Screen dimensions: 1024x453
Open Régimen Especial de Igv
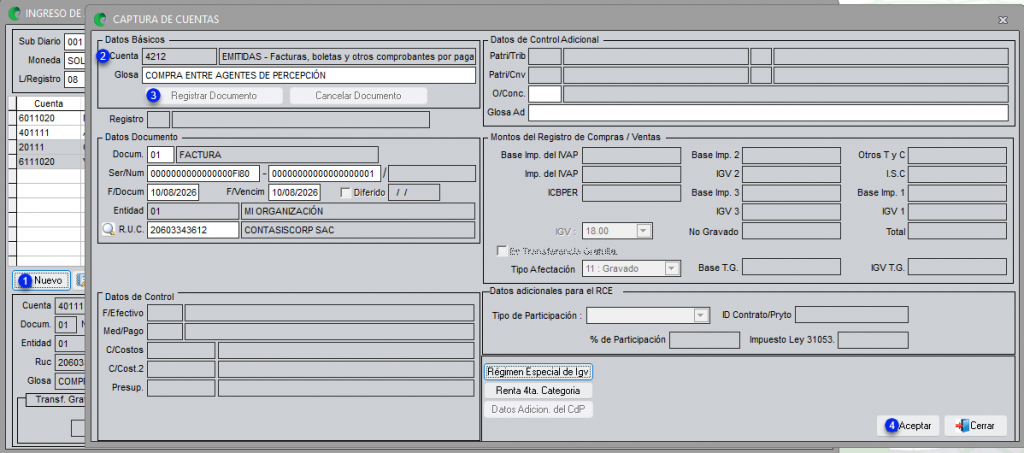click(539, 372)
